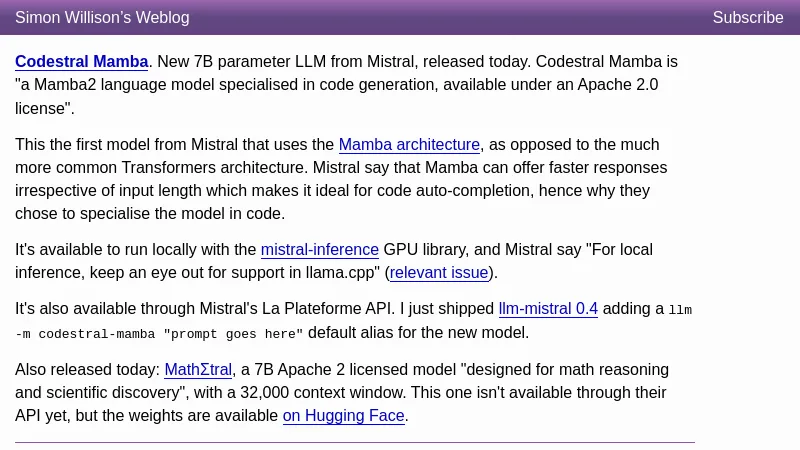The width and height of the screenshot is (800, 450).
Task: Open the mistral-inference library link
Action: [x=320, y=250]
